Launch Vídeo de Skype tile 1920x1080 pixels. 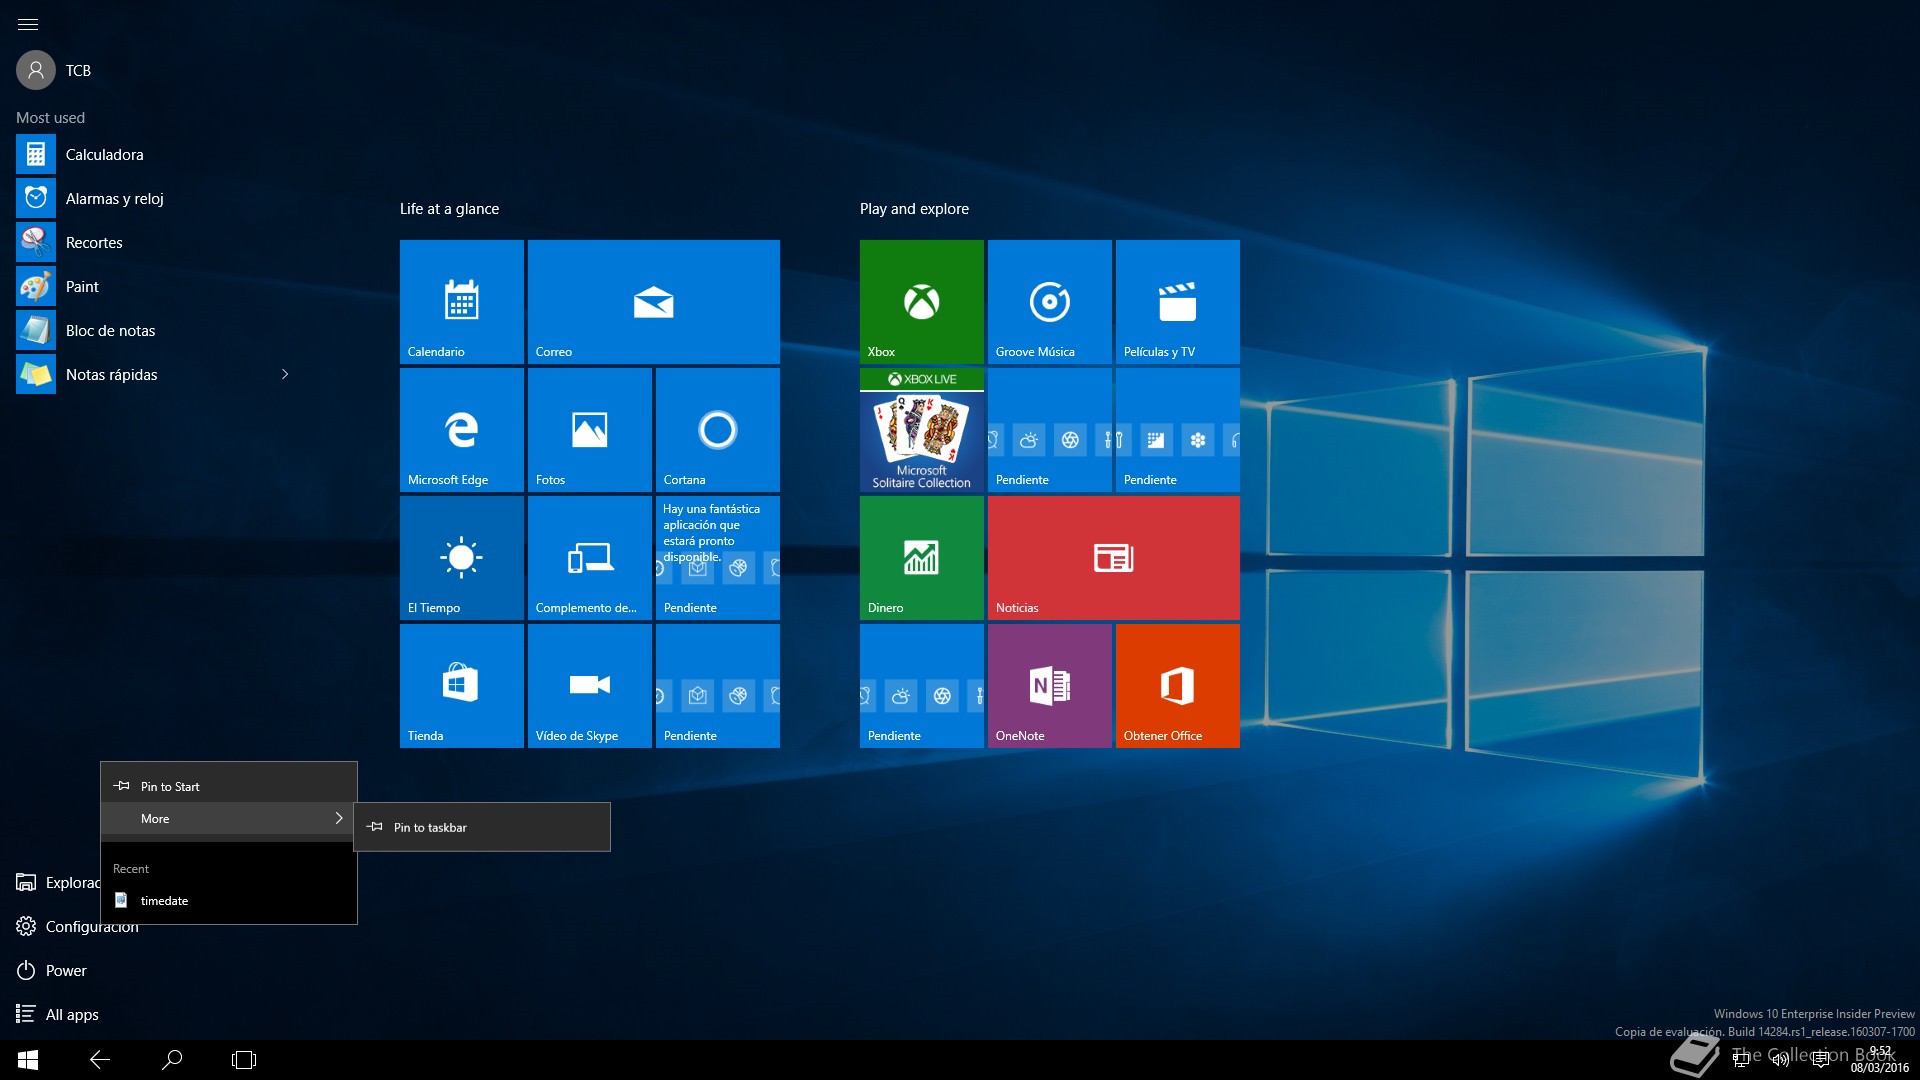pos(590,686)
